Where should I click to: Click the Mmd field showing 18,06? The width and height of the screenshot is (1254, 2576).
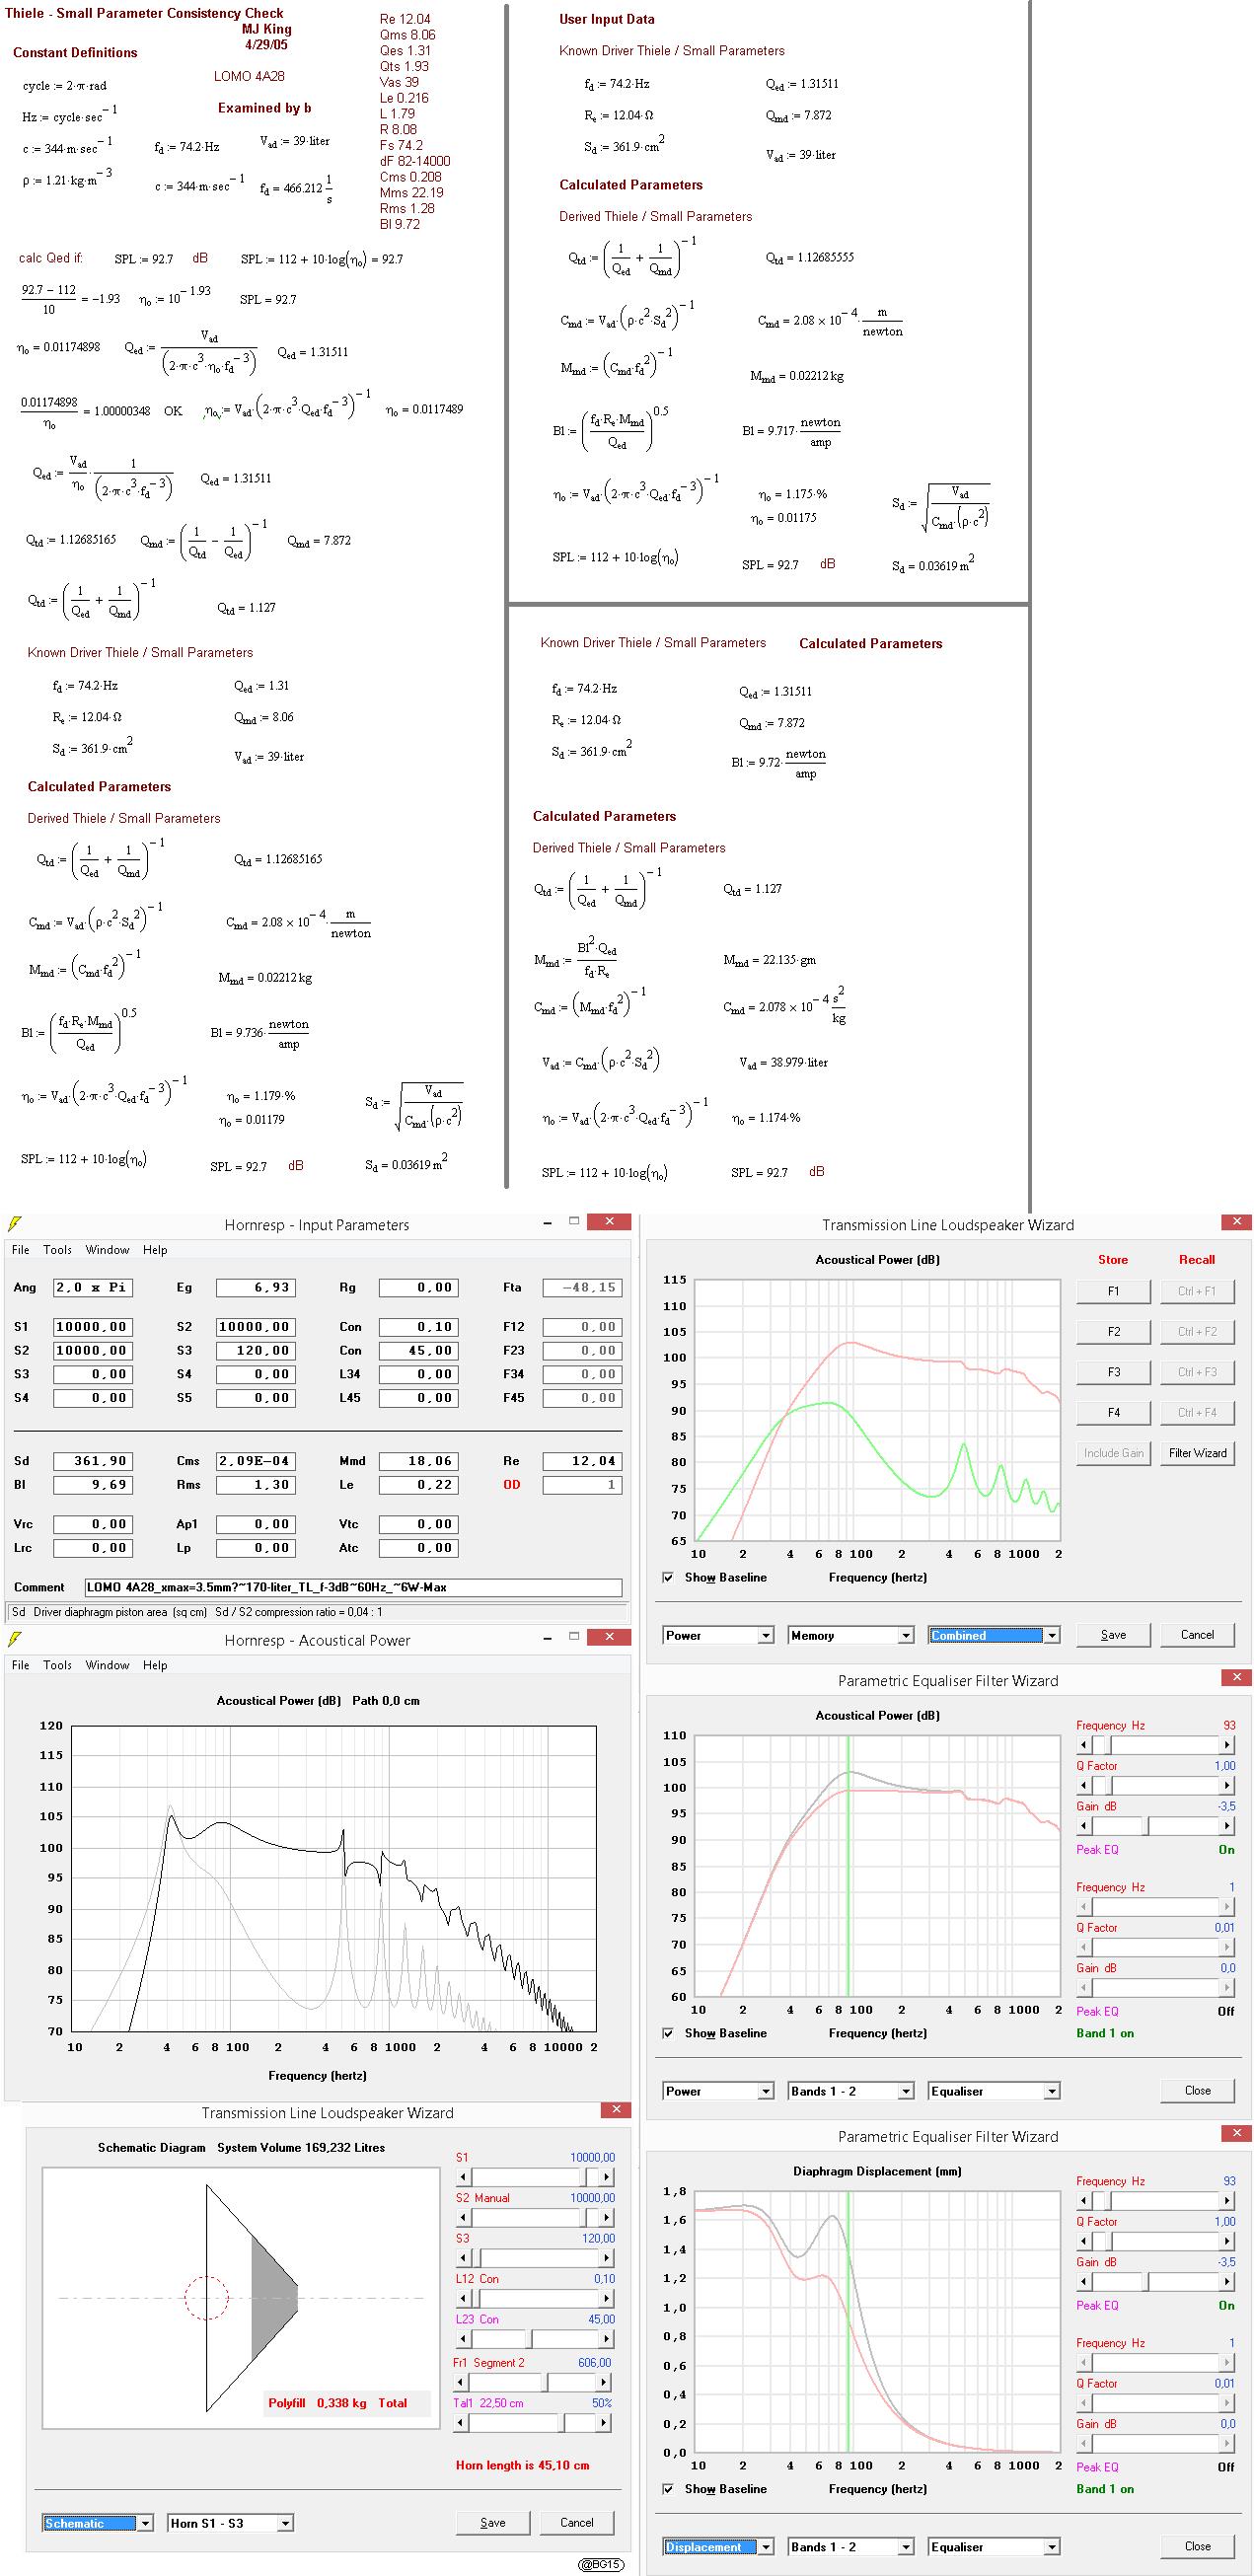[x=418, y=1461]
